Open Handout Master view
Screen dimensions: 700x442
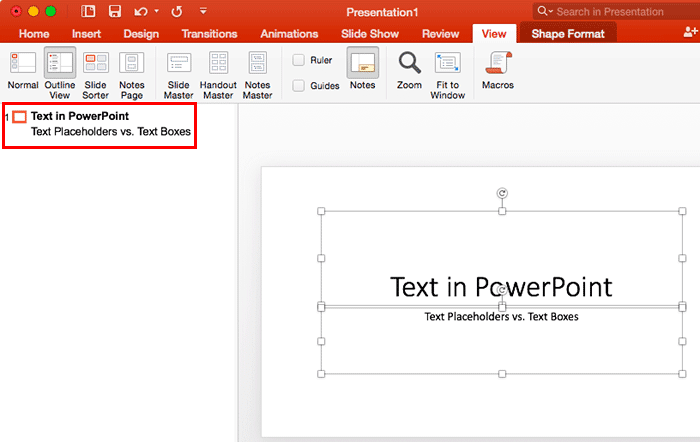[218, 75]
